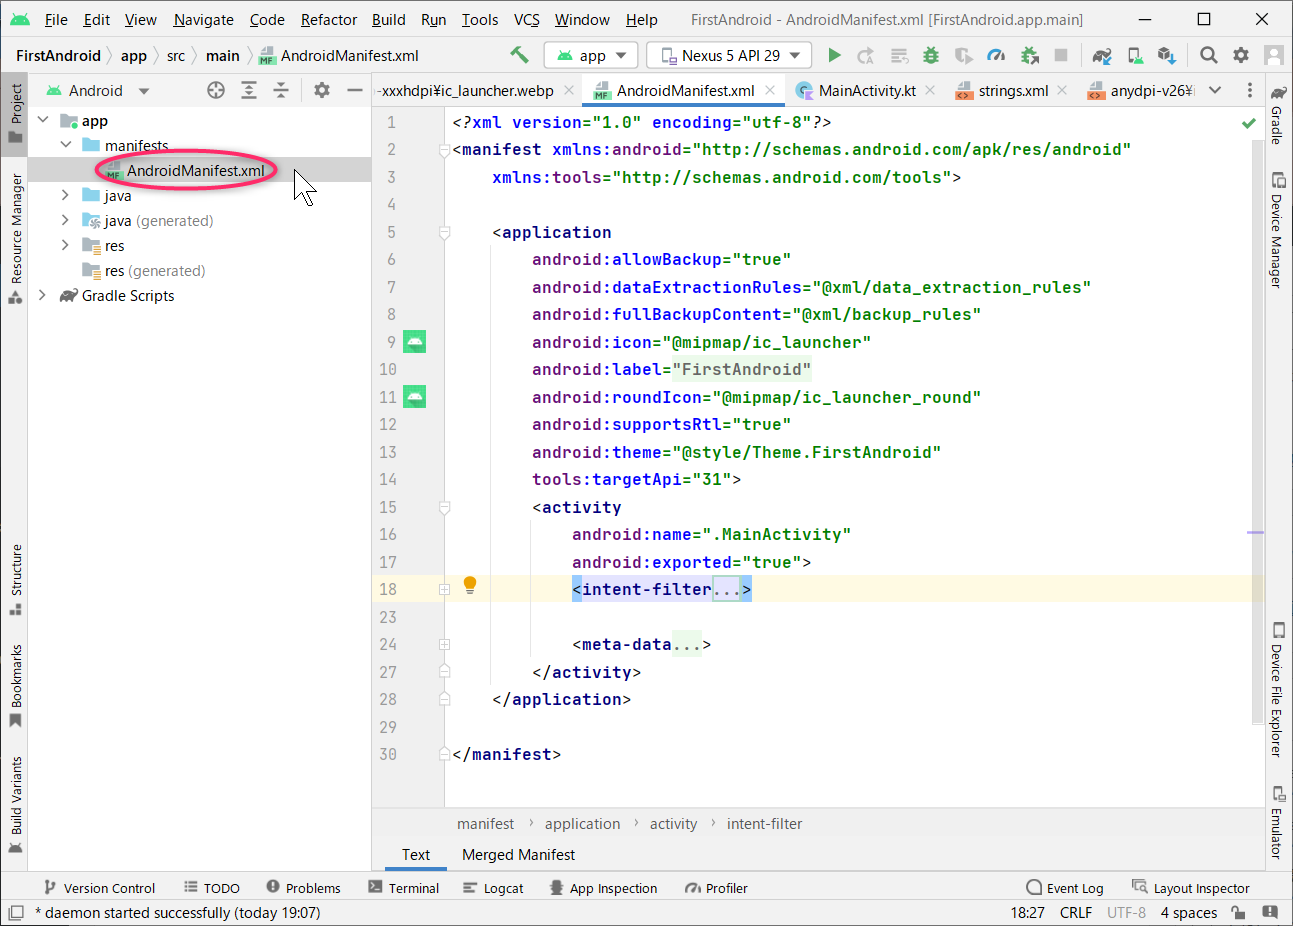Open the Refactor menu
Viewport: 1293px width, 926px height.
[x=328, y=19]
